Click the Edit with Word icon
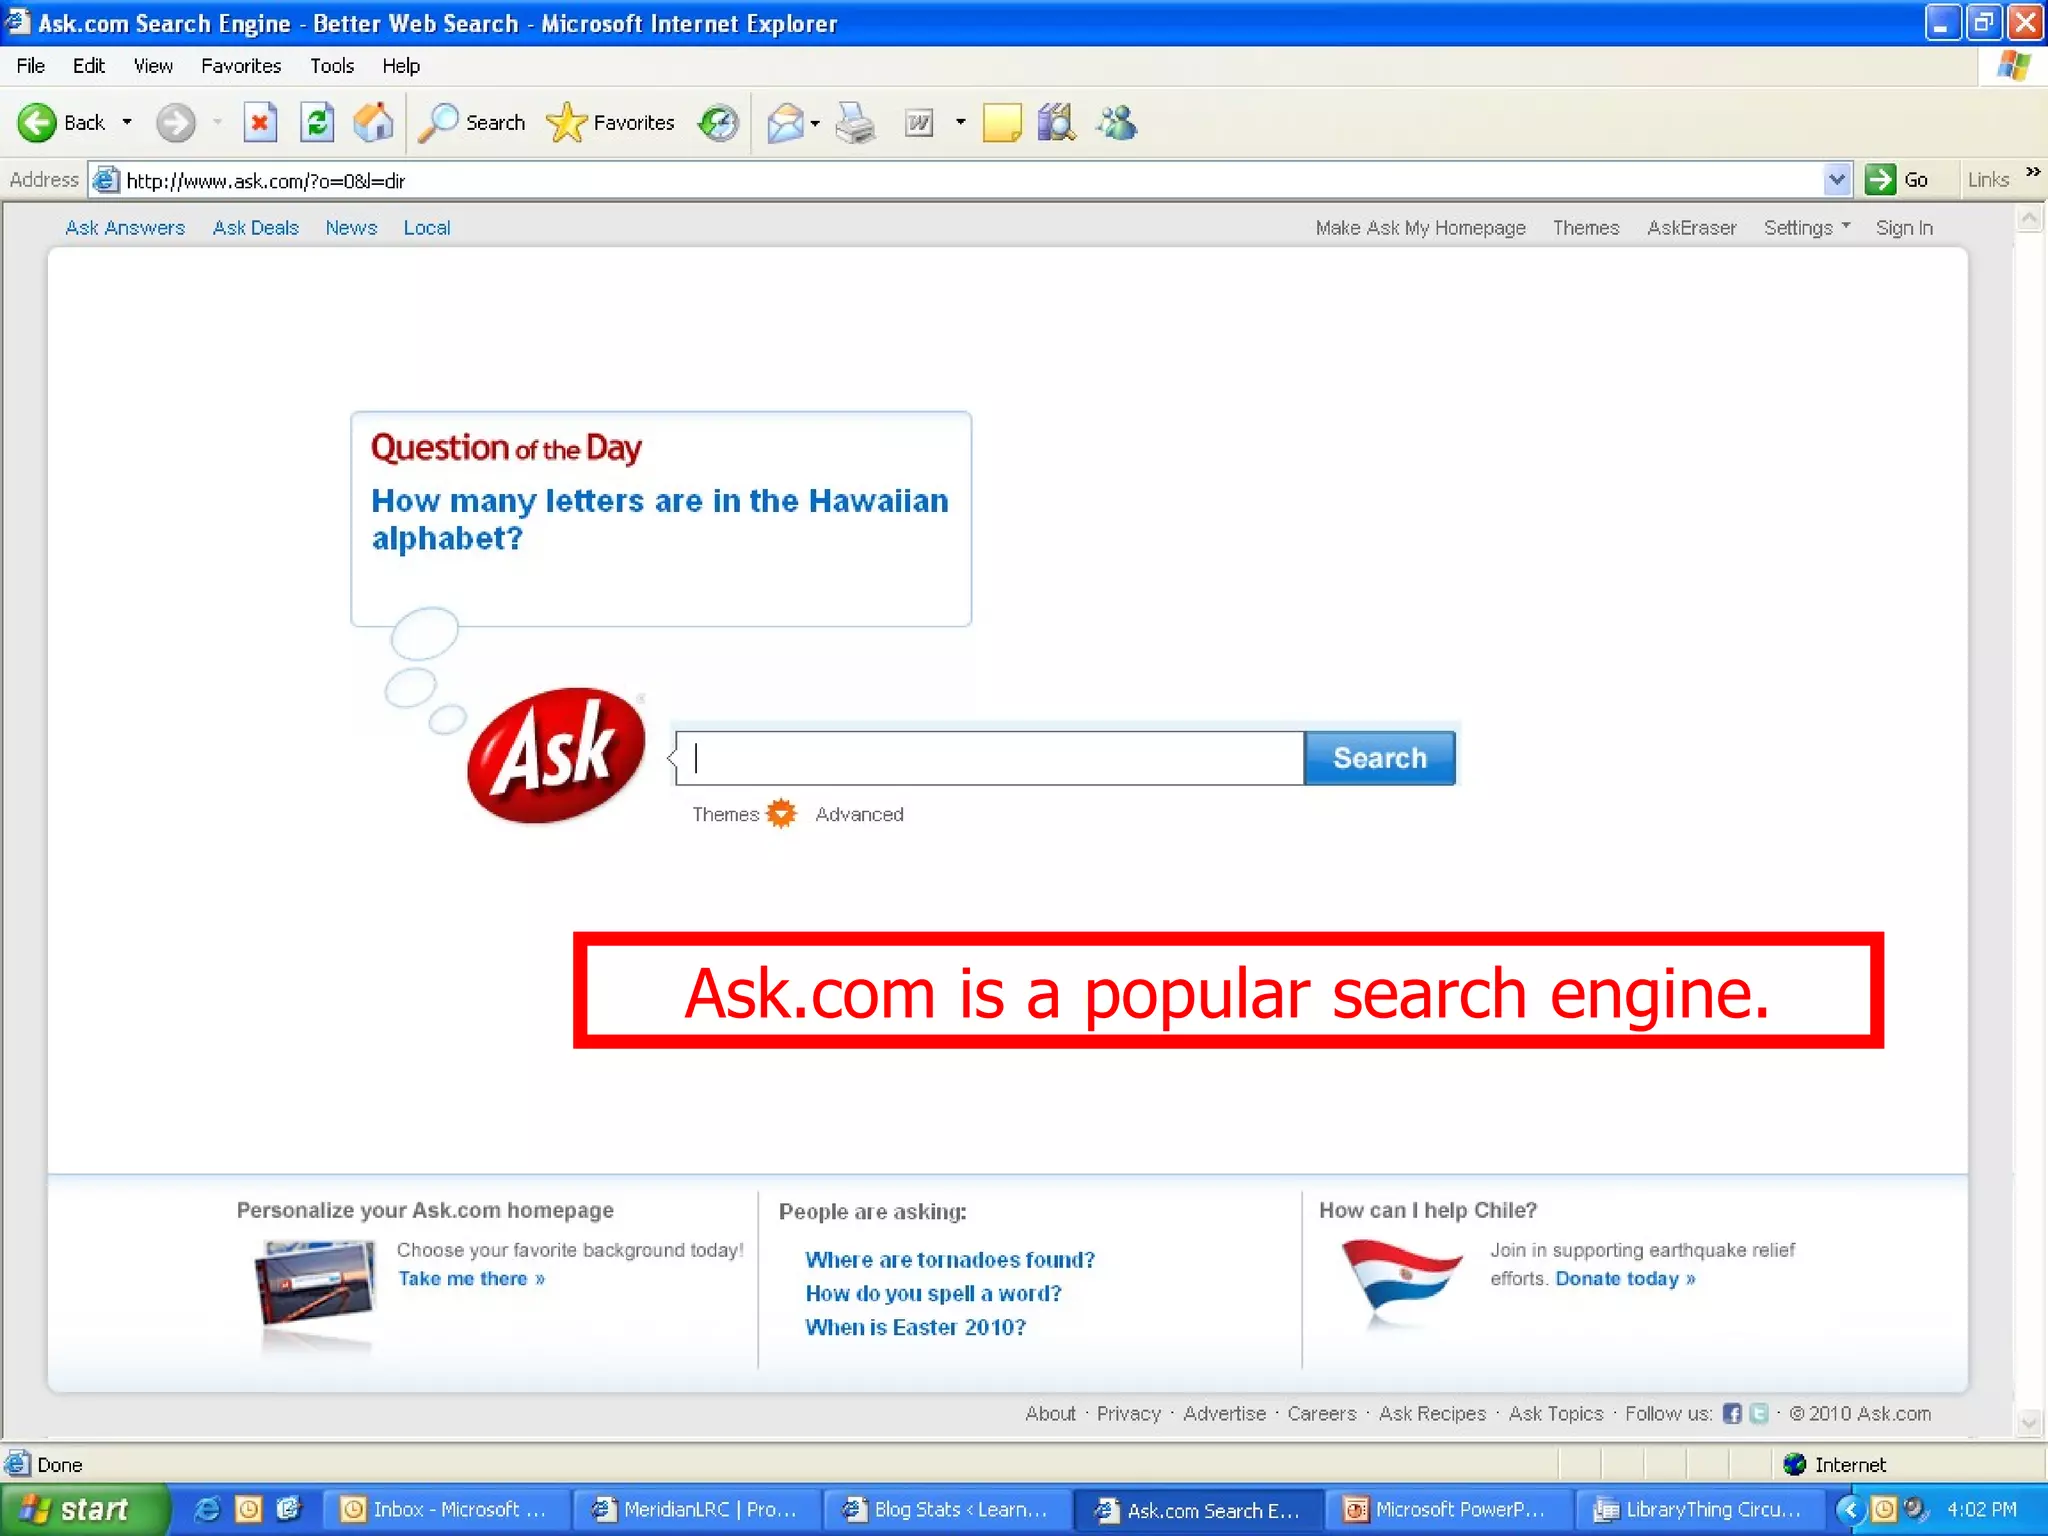The height and width of the screenshot is (1536, 2048). click(919, 123)
